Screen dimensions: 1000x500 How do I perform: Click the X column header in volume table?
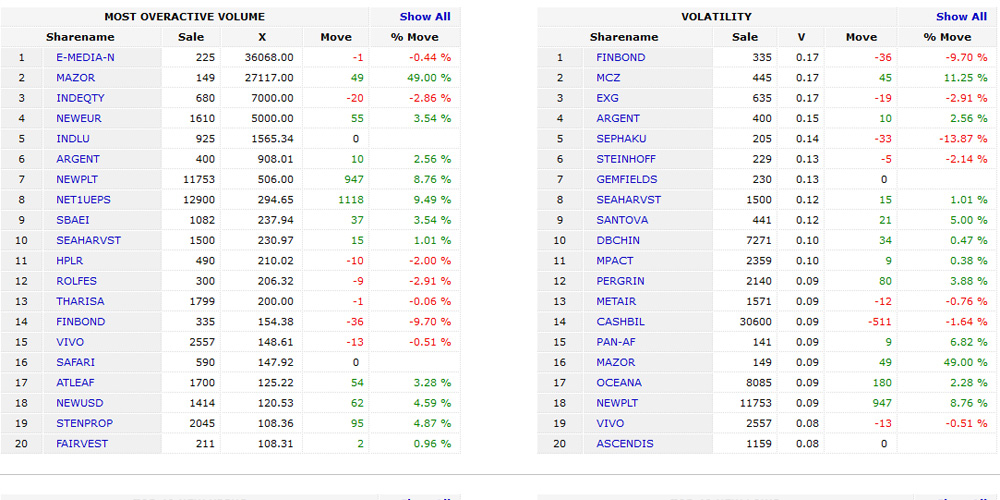click(262, 37)
